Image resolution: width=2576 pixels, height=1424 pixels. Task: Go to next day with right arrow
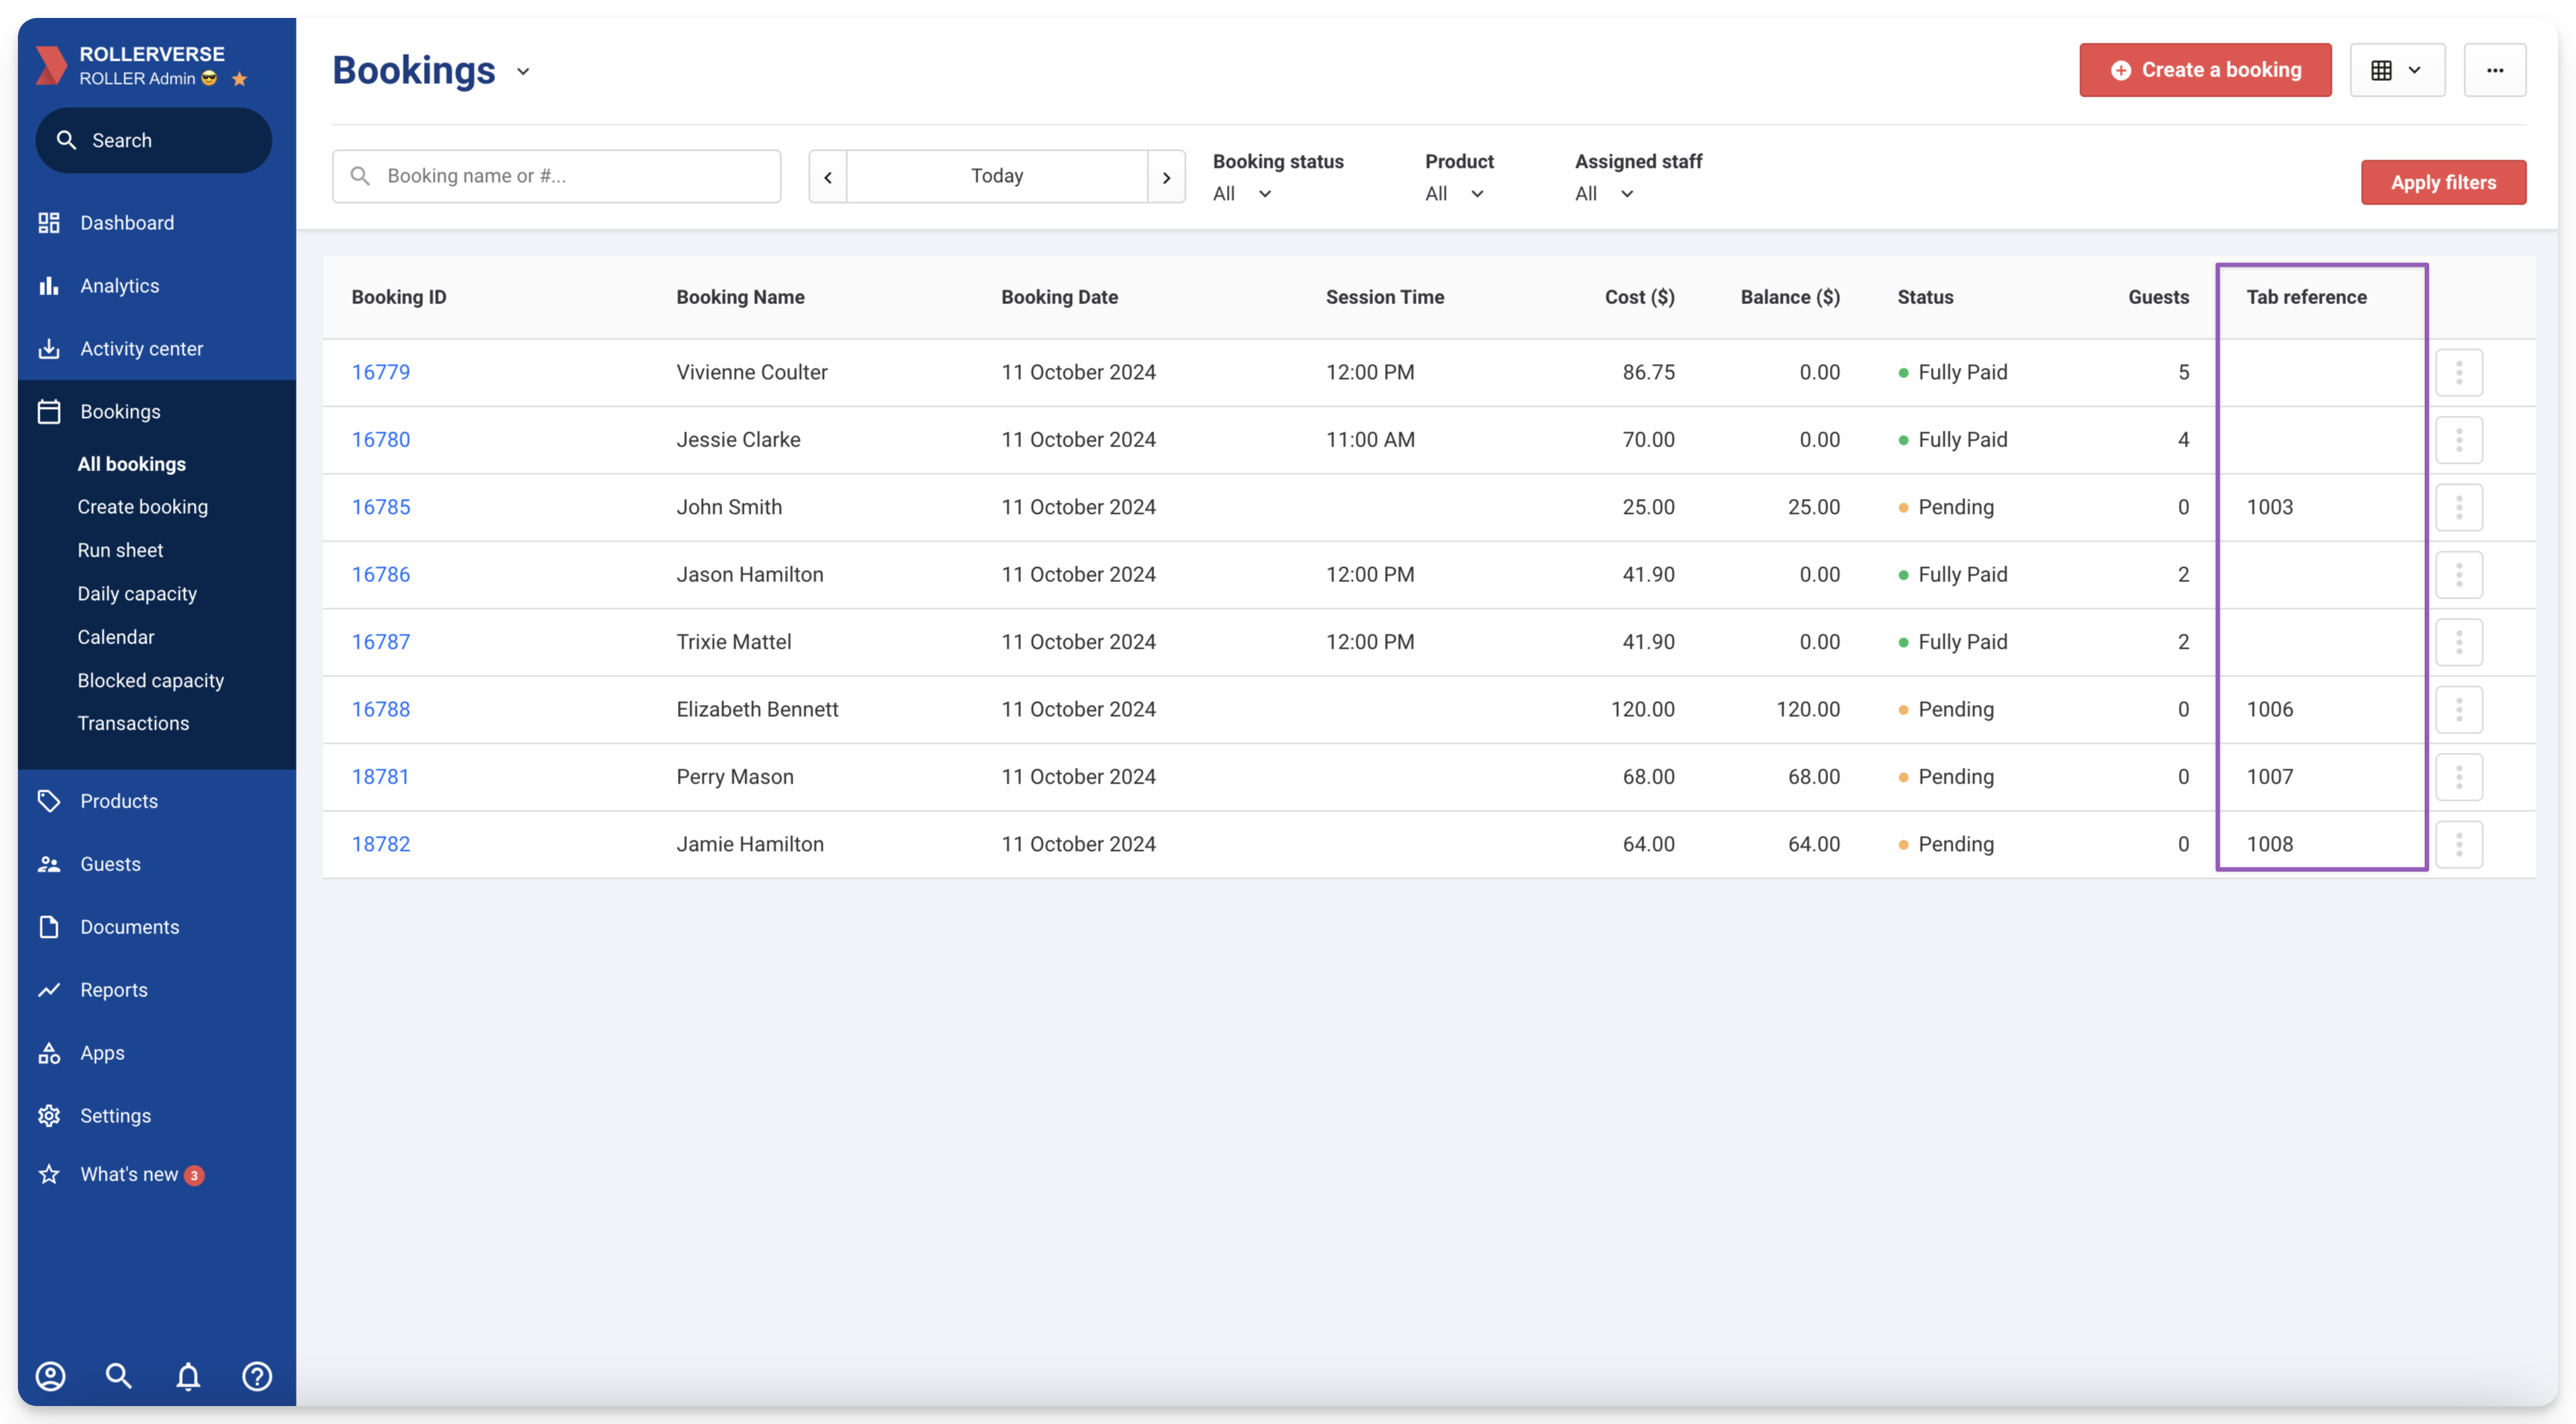pyautogui.click(x=1166, y=177)
